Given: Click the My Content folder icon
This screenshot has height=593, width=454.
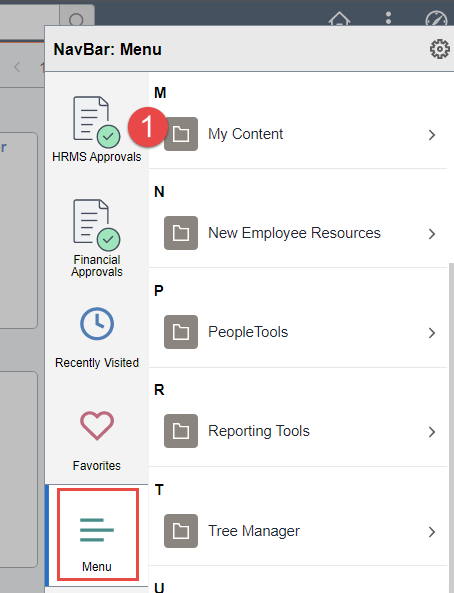Looking at the screenshot, I should (181, 134).
